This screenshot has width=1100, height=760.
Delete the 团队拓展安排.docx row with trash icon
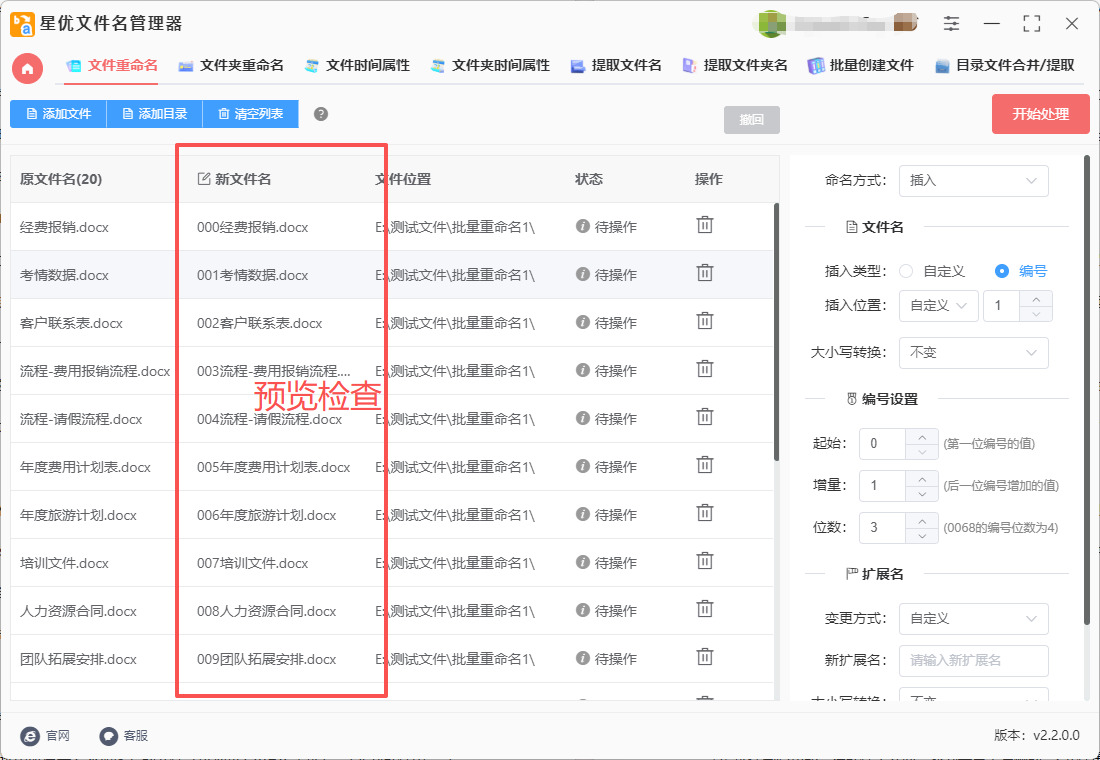[x=704, y=657]
